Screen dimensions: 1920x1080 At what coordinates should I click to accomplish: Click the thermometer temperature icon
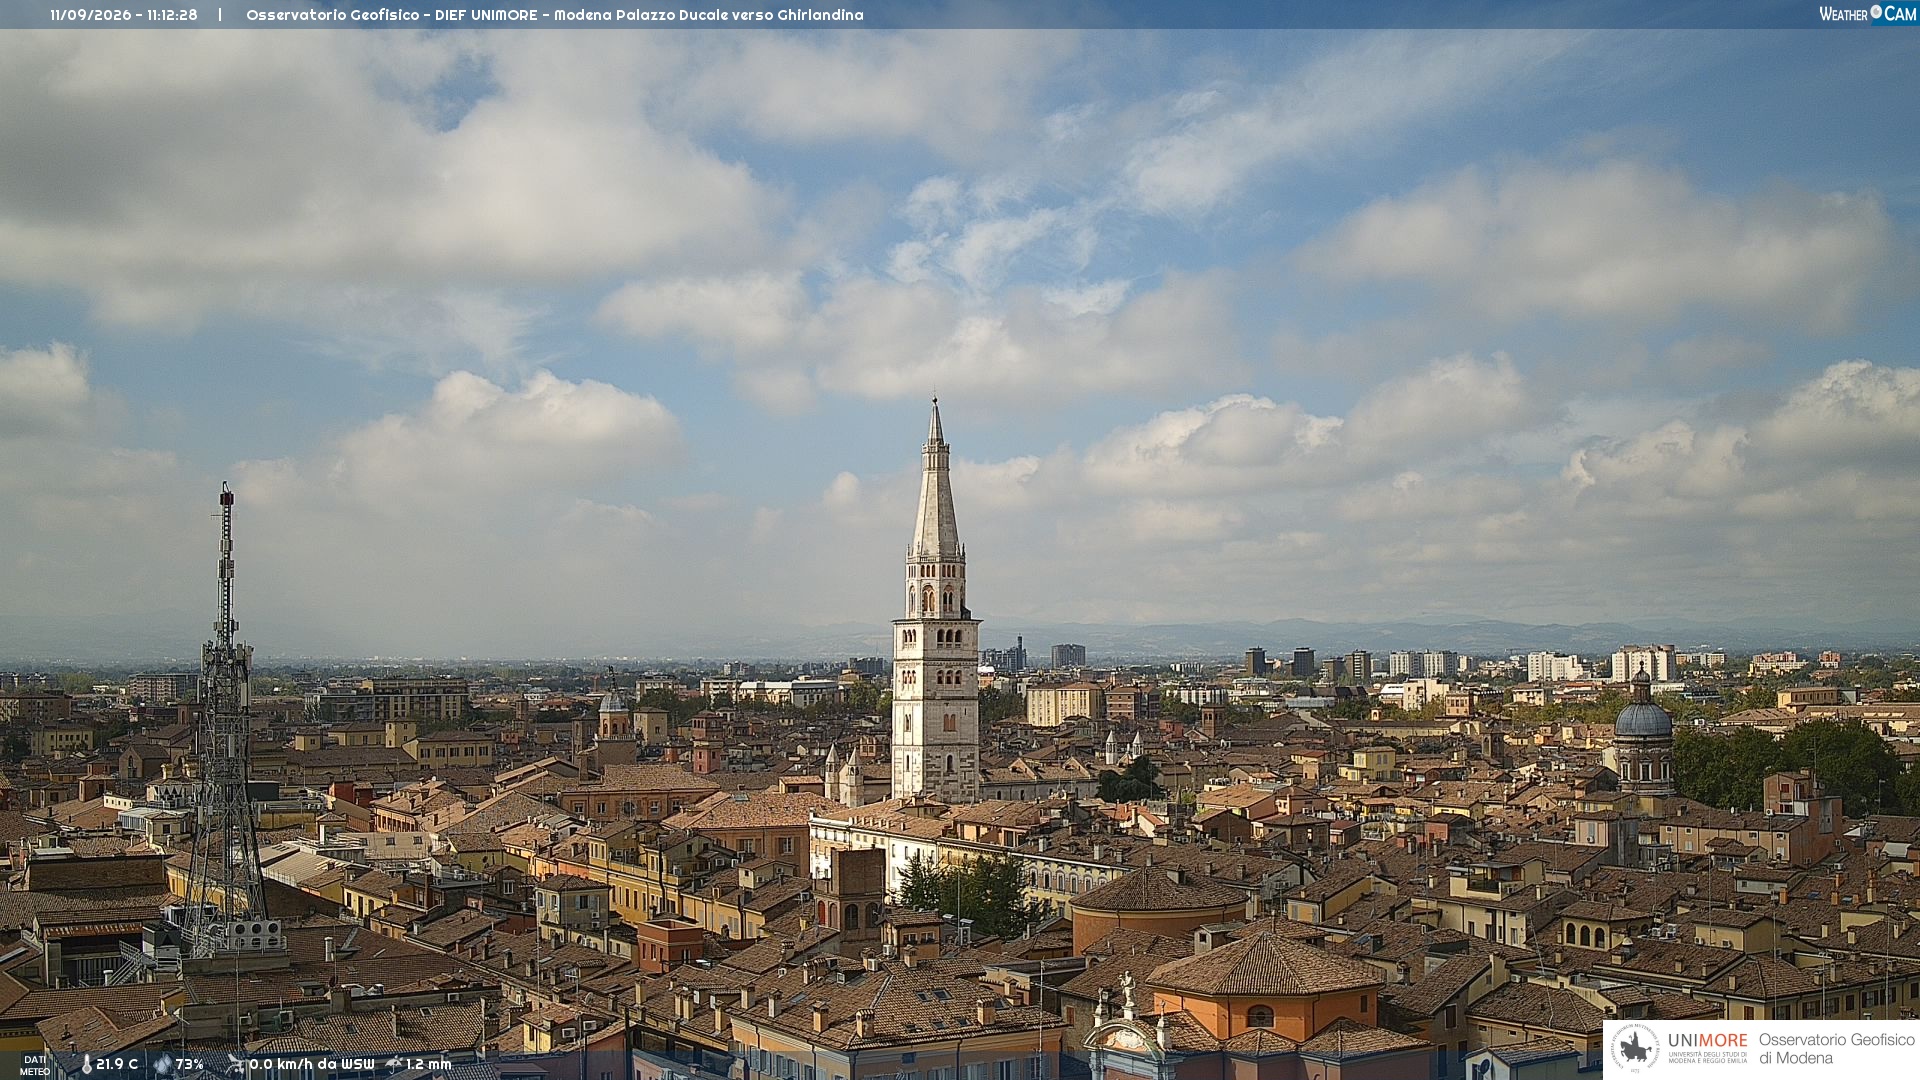click(x=86, y=1065)
